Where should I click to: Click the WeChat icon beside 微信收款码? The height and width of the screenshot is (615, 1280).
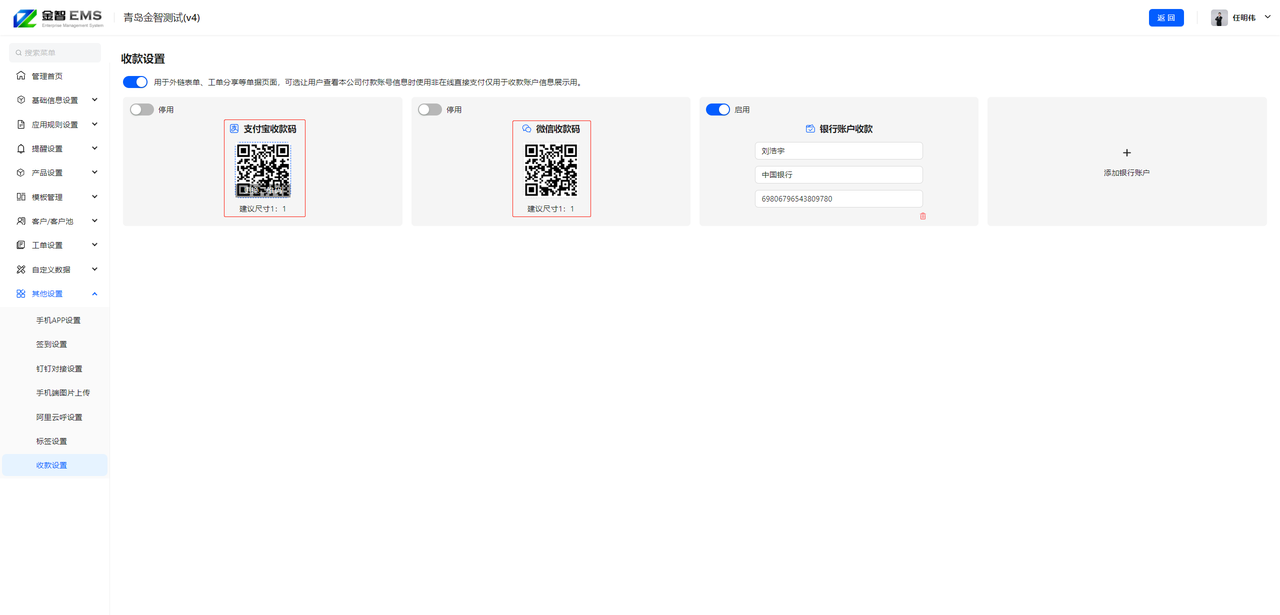click(x=527, y=129)
